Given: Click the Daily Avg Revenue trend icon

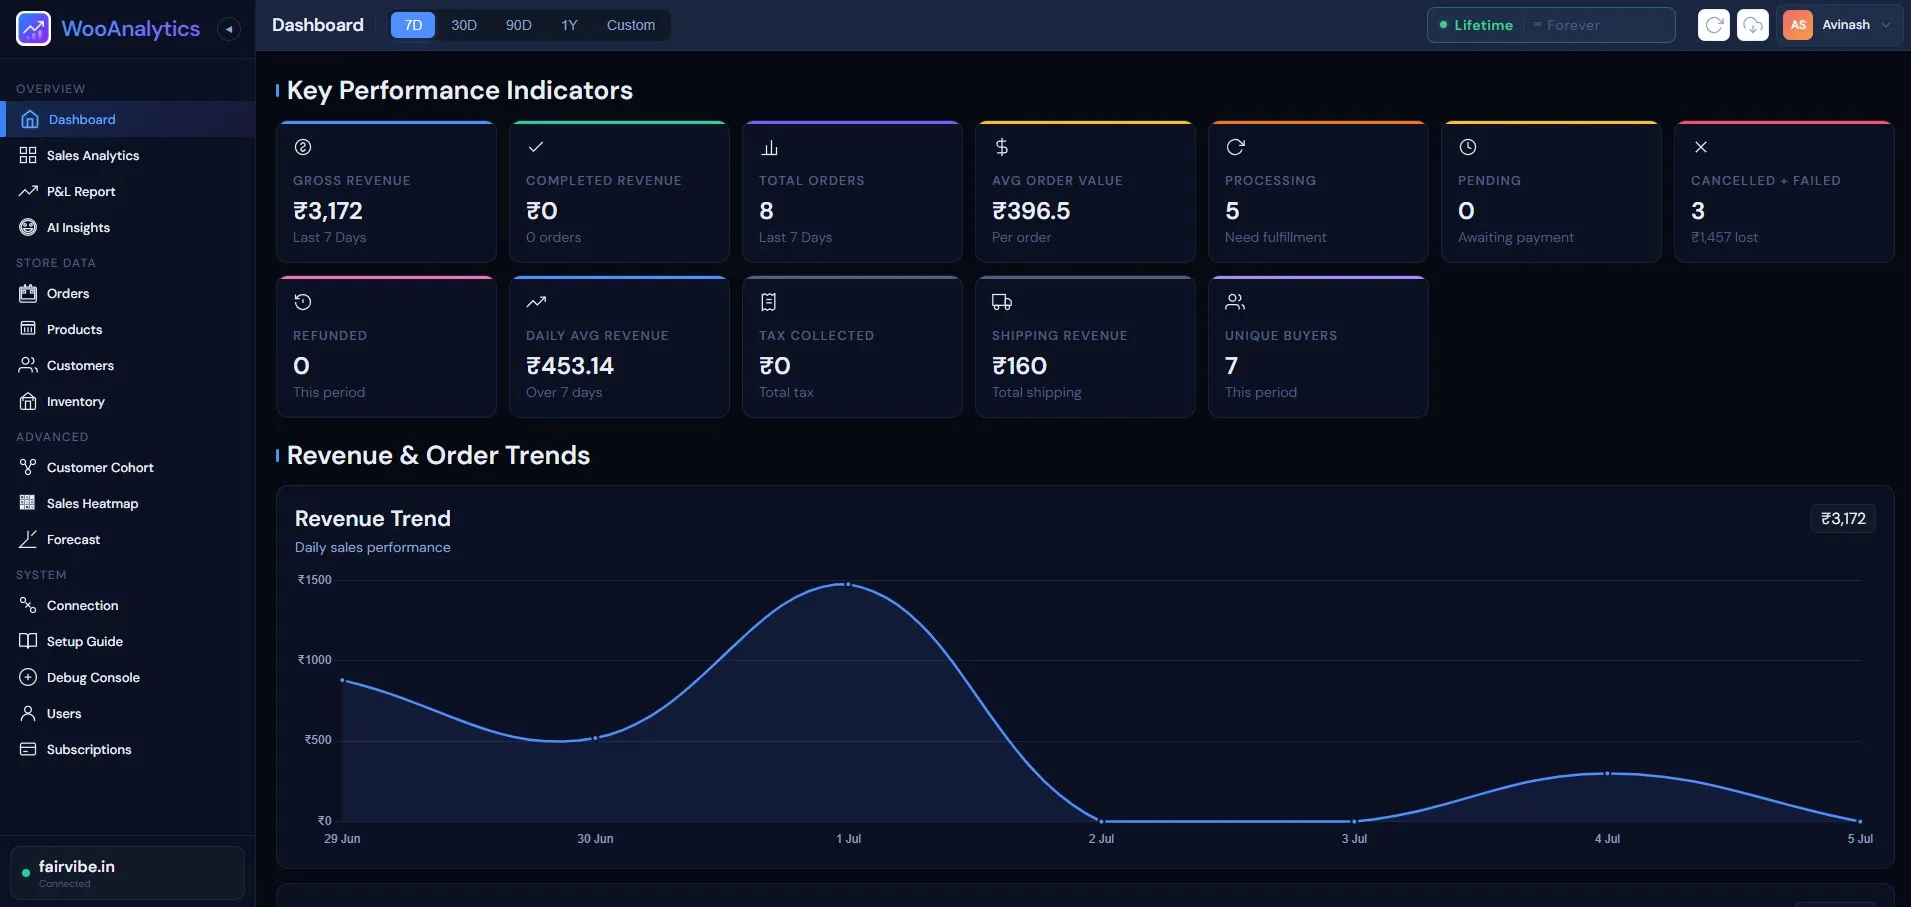Looking at the screenshot, I should (x=536, y=302).
